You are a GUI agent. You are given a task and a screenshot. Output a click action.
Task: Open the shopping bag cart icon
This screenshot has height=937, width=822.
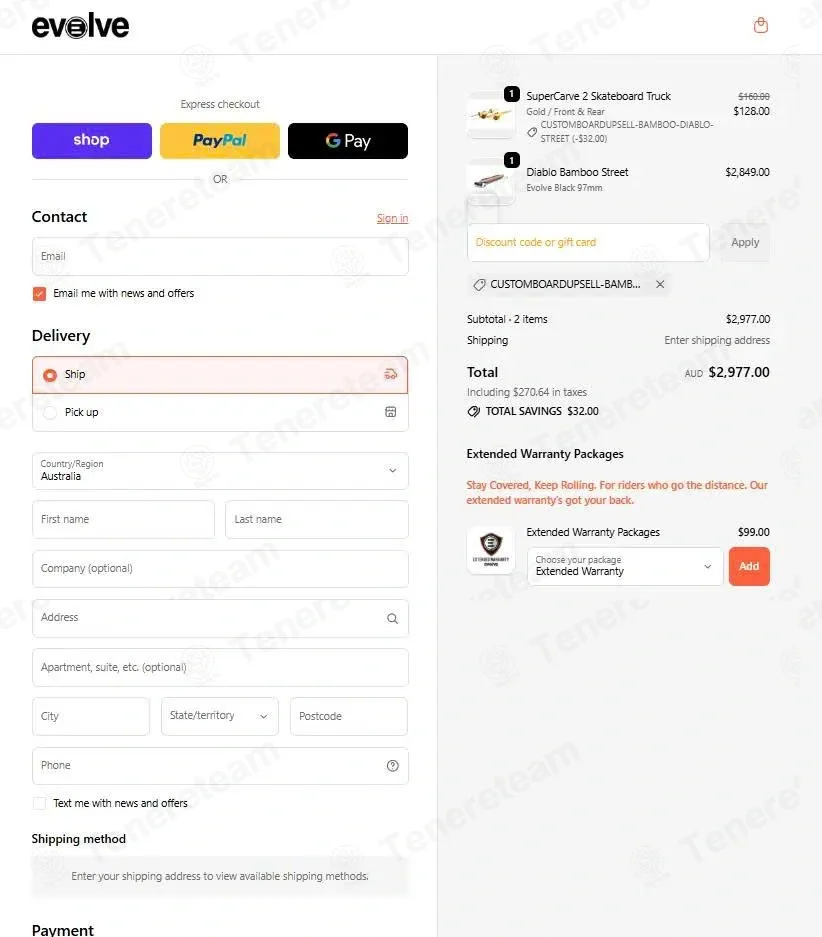point(760,25)
